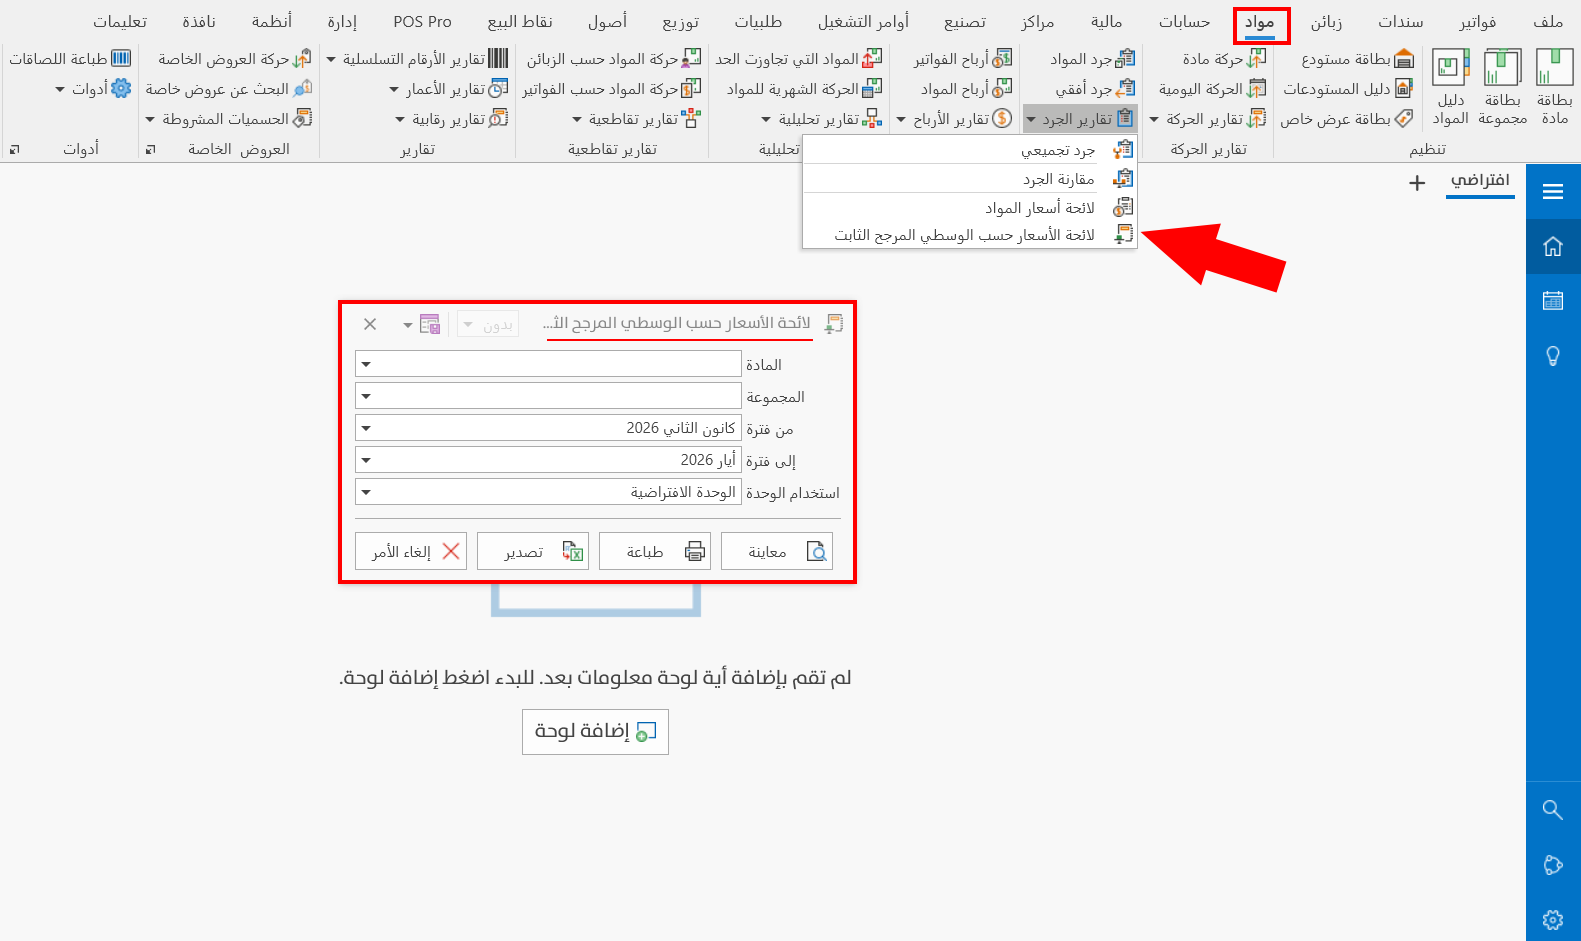Open the بطاقة مادة ribbon icon
The width and height of the screenshot is (1581, 941).
pos(1554,87)
